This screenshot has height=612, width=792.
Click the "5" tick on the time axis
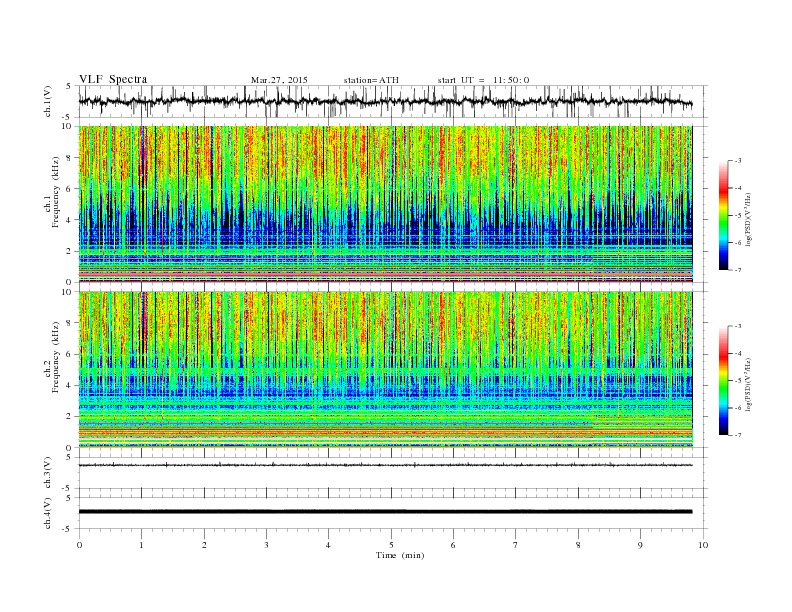tap(391, 545)
